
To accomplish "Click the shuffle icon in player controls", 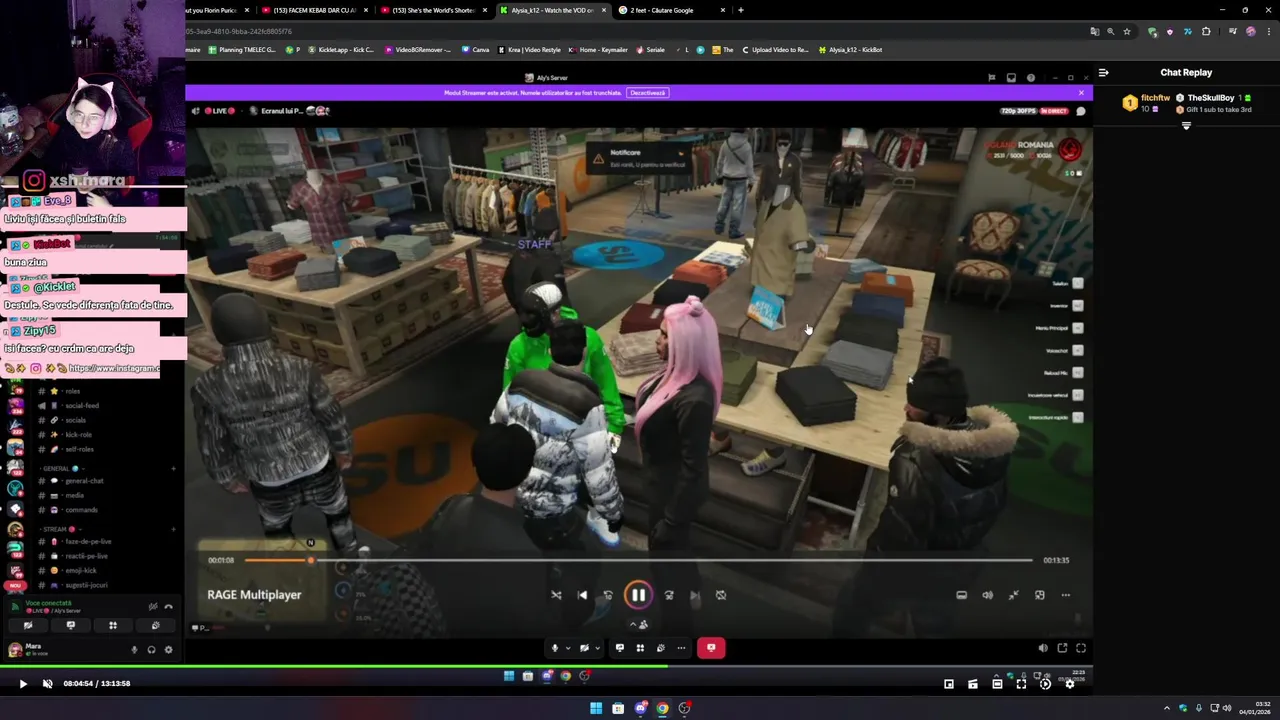I will pyautogui.click(x=556, y=595).
